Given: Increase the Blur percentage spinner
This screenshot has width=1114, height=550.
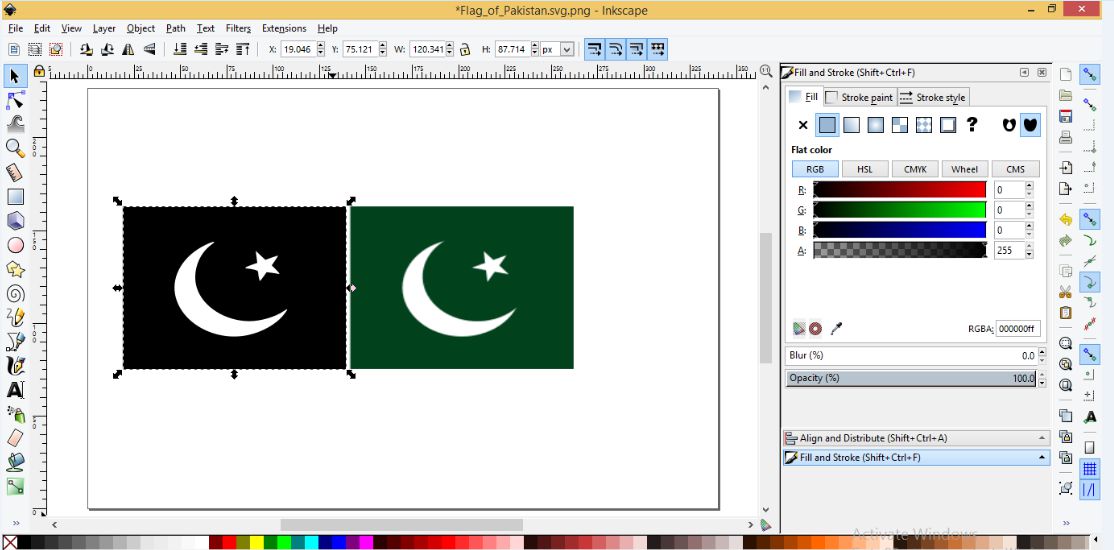Looking at the screenshot, I should pos(1042,351).
